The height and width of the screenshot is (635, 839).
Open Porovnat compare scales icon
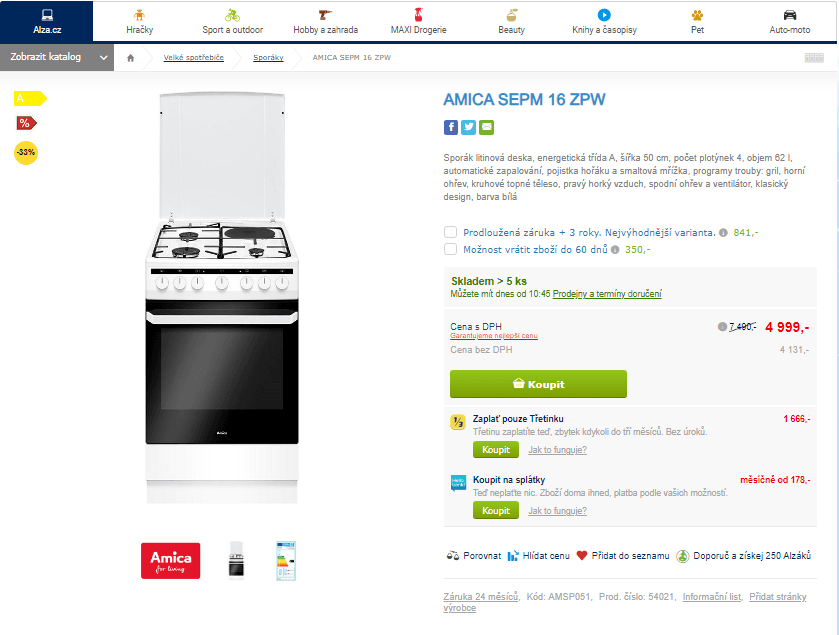(x=453, y=556)
